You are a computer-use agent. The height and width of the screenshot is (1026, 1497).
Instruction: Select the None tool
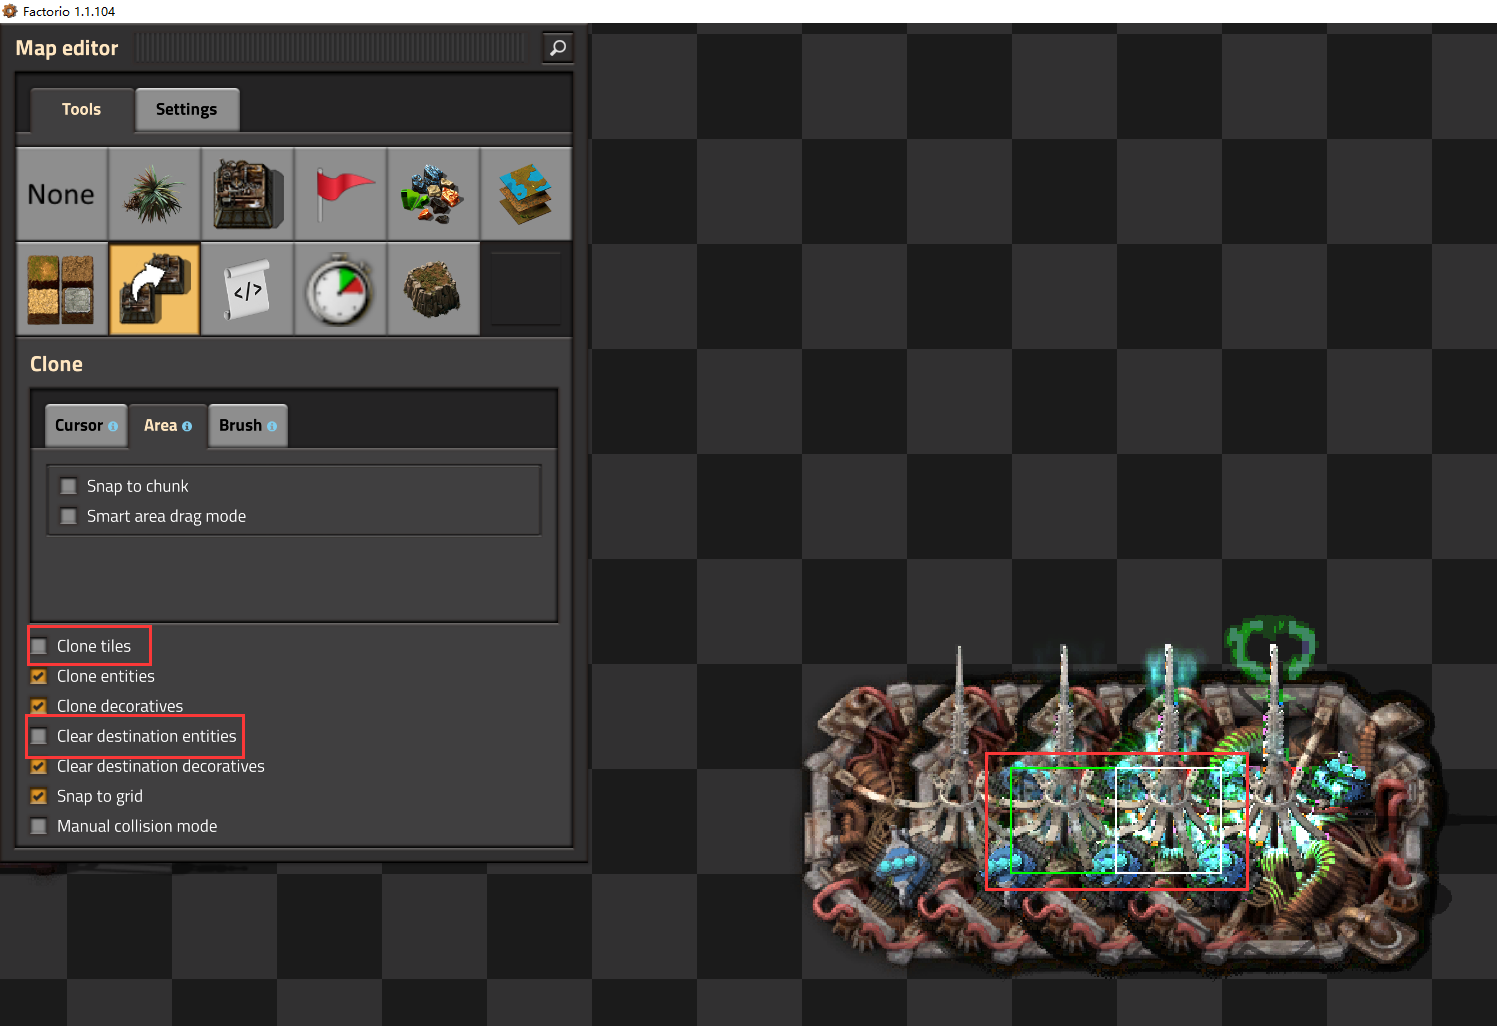click(62, 194)
